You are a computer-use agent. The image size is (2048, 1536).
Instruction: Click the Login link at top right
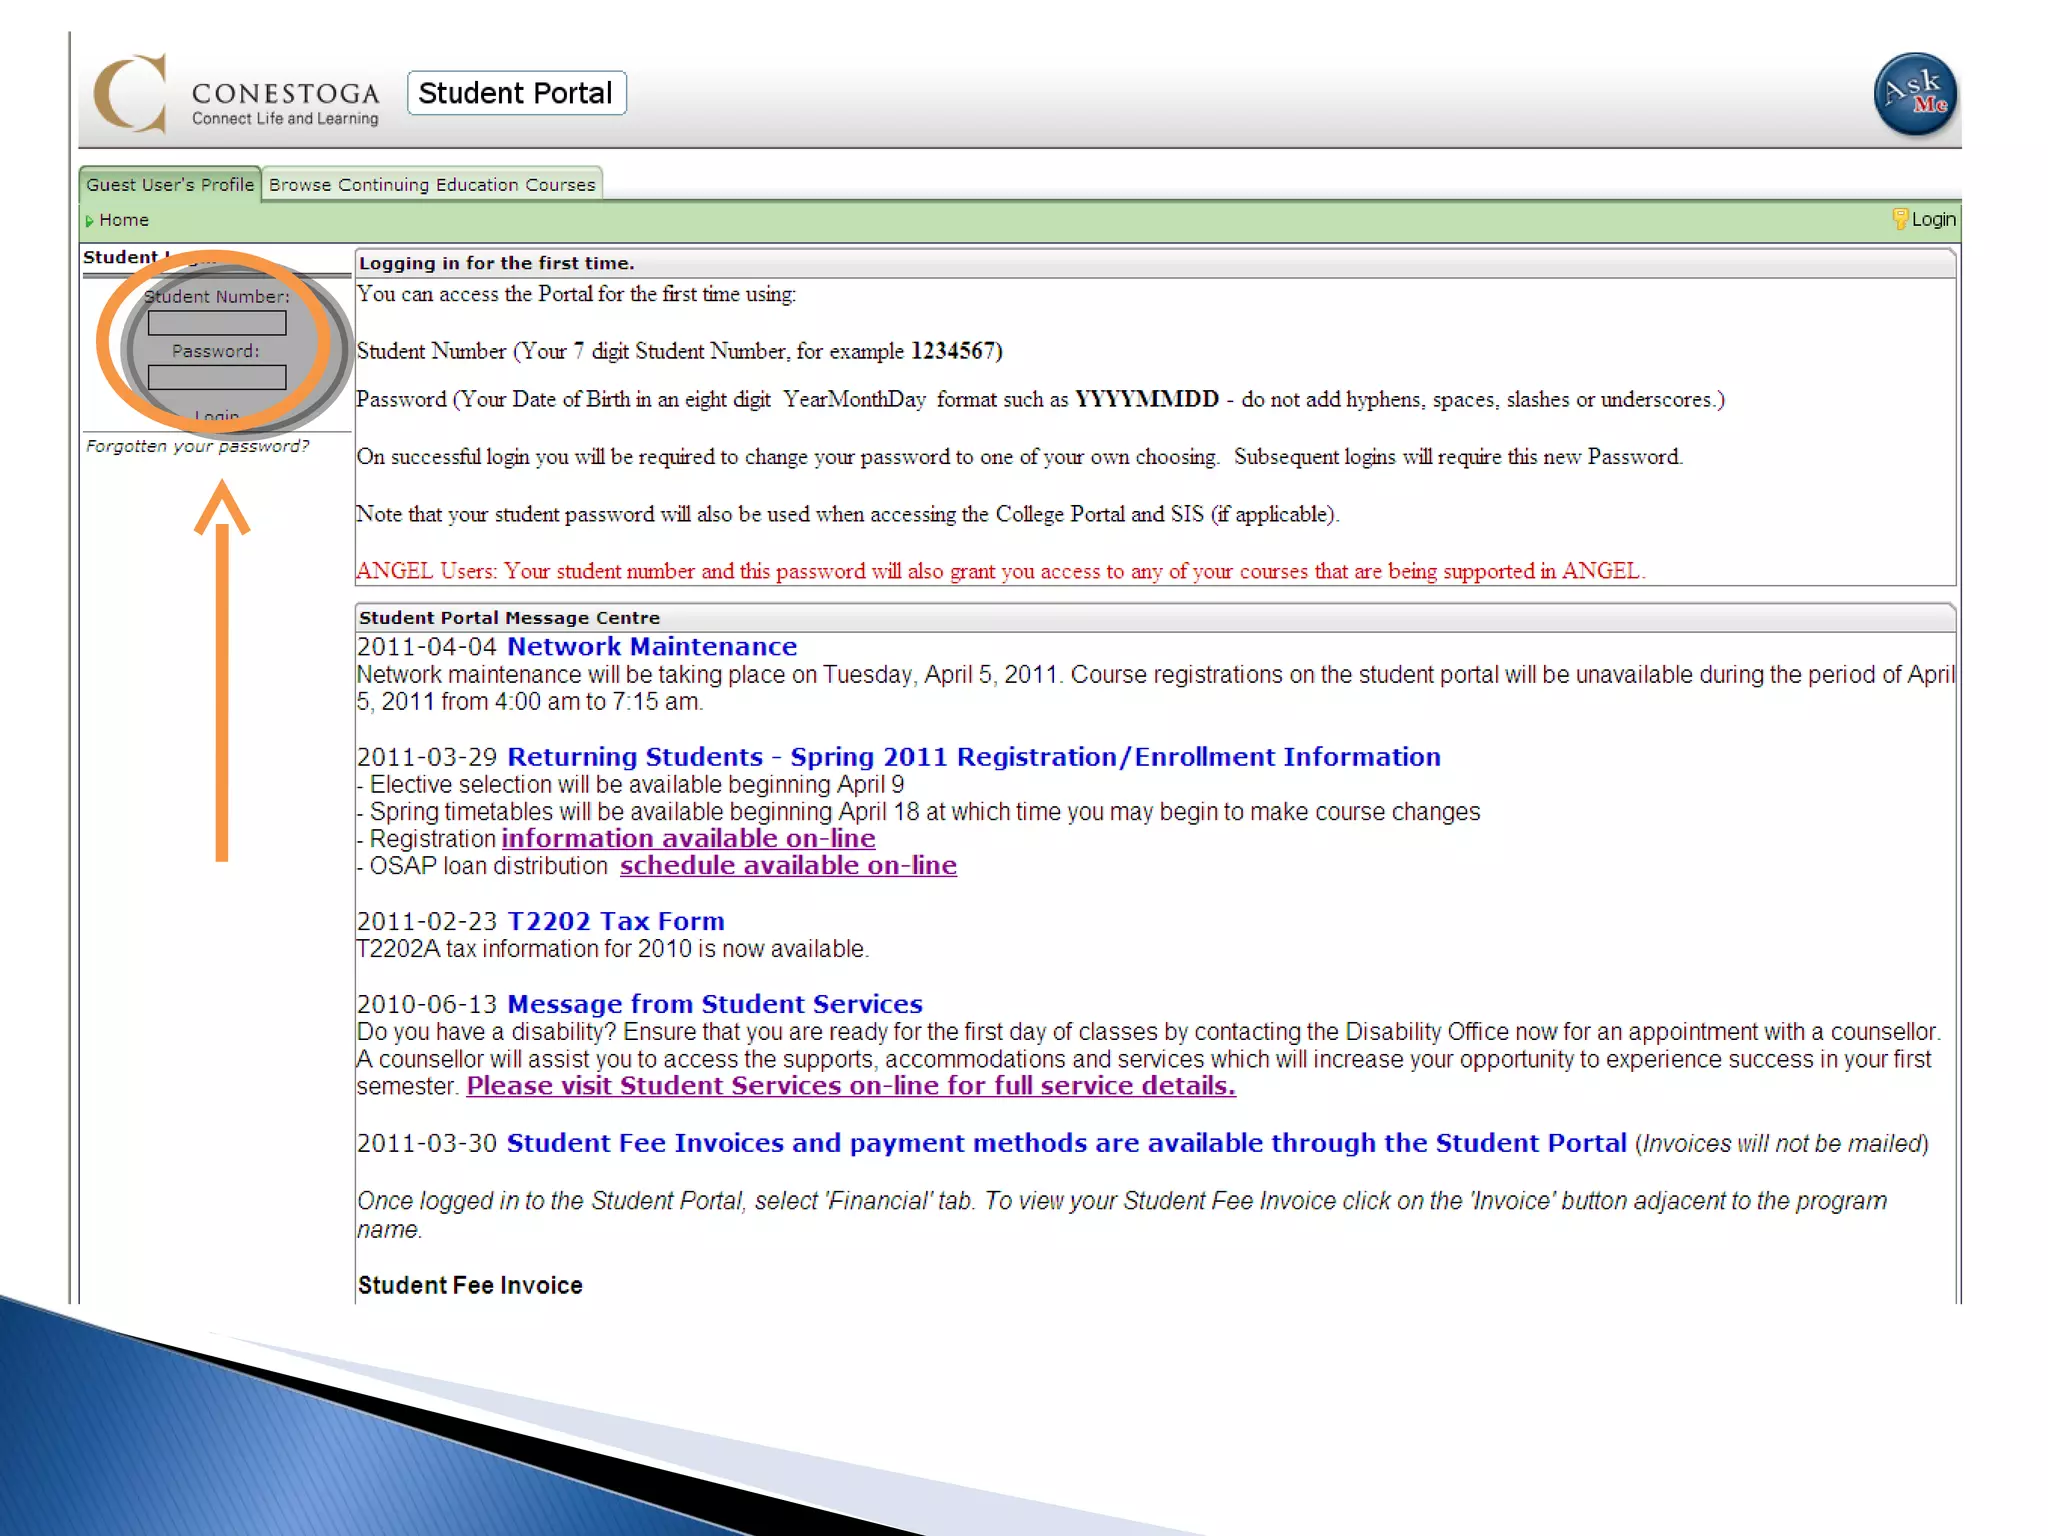pyautogui.click(x=1933, y=219)
